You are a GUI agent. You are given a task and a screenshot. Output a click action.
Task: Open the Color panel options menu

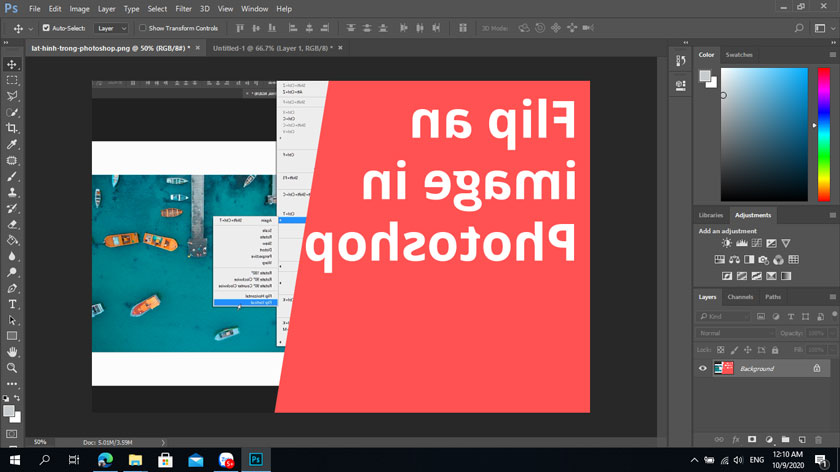[x=832, y=55]
